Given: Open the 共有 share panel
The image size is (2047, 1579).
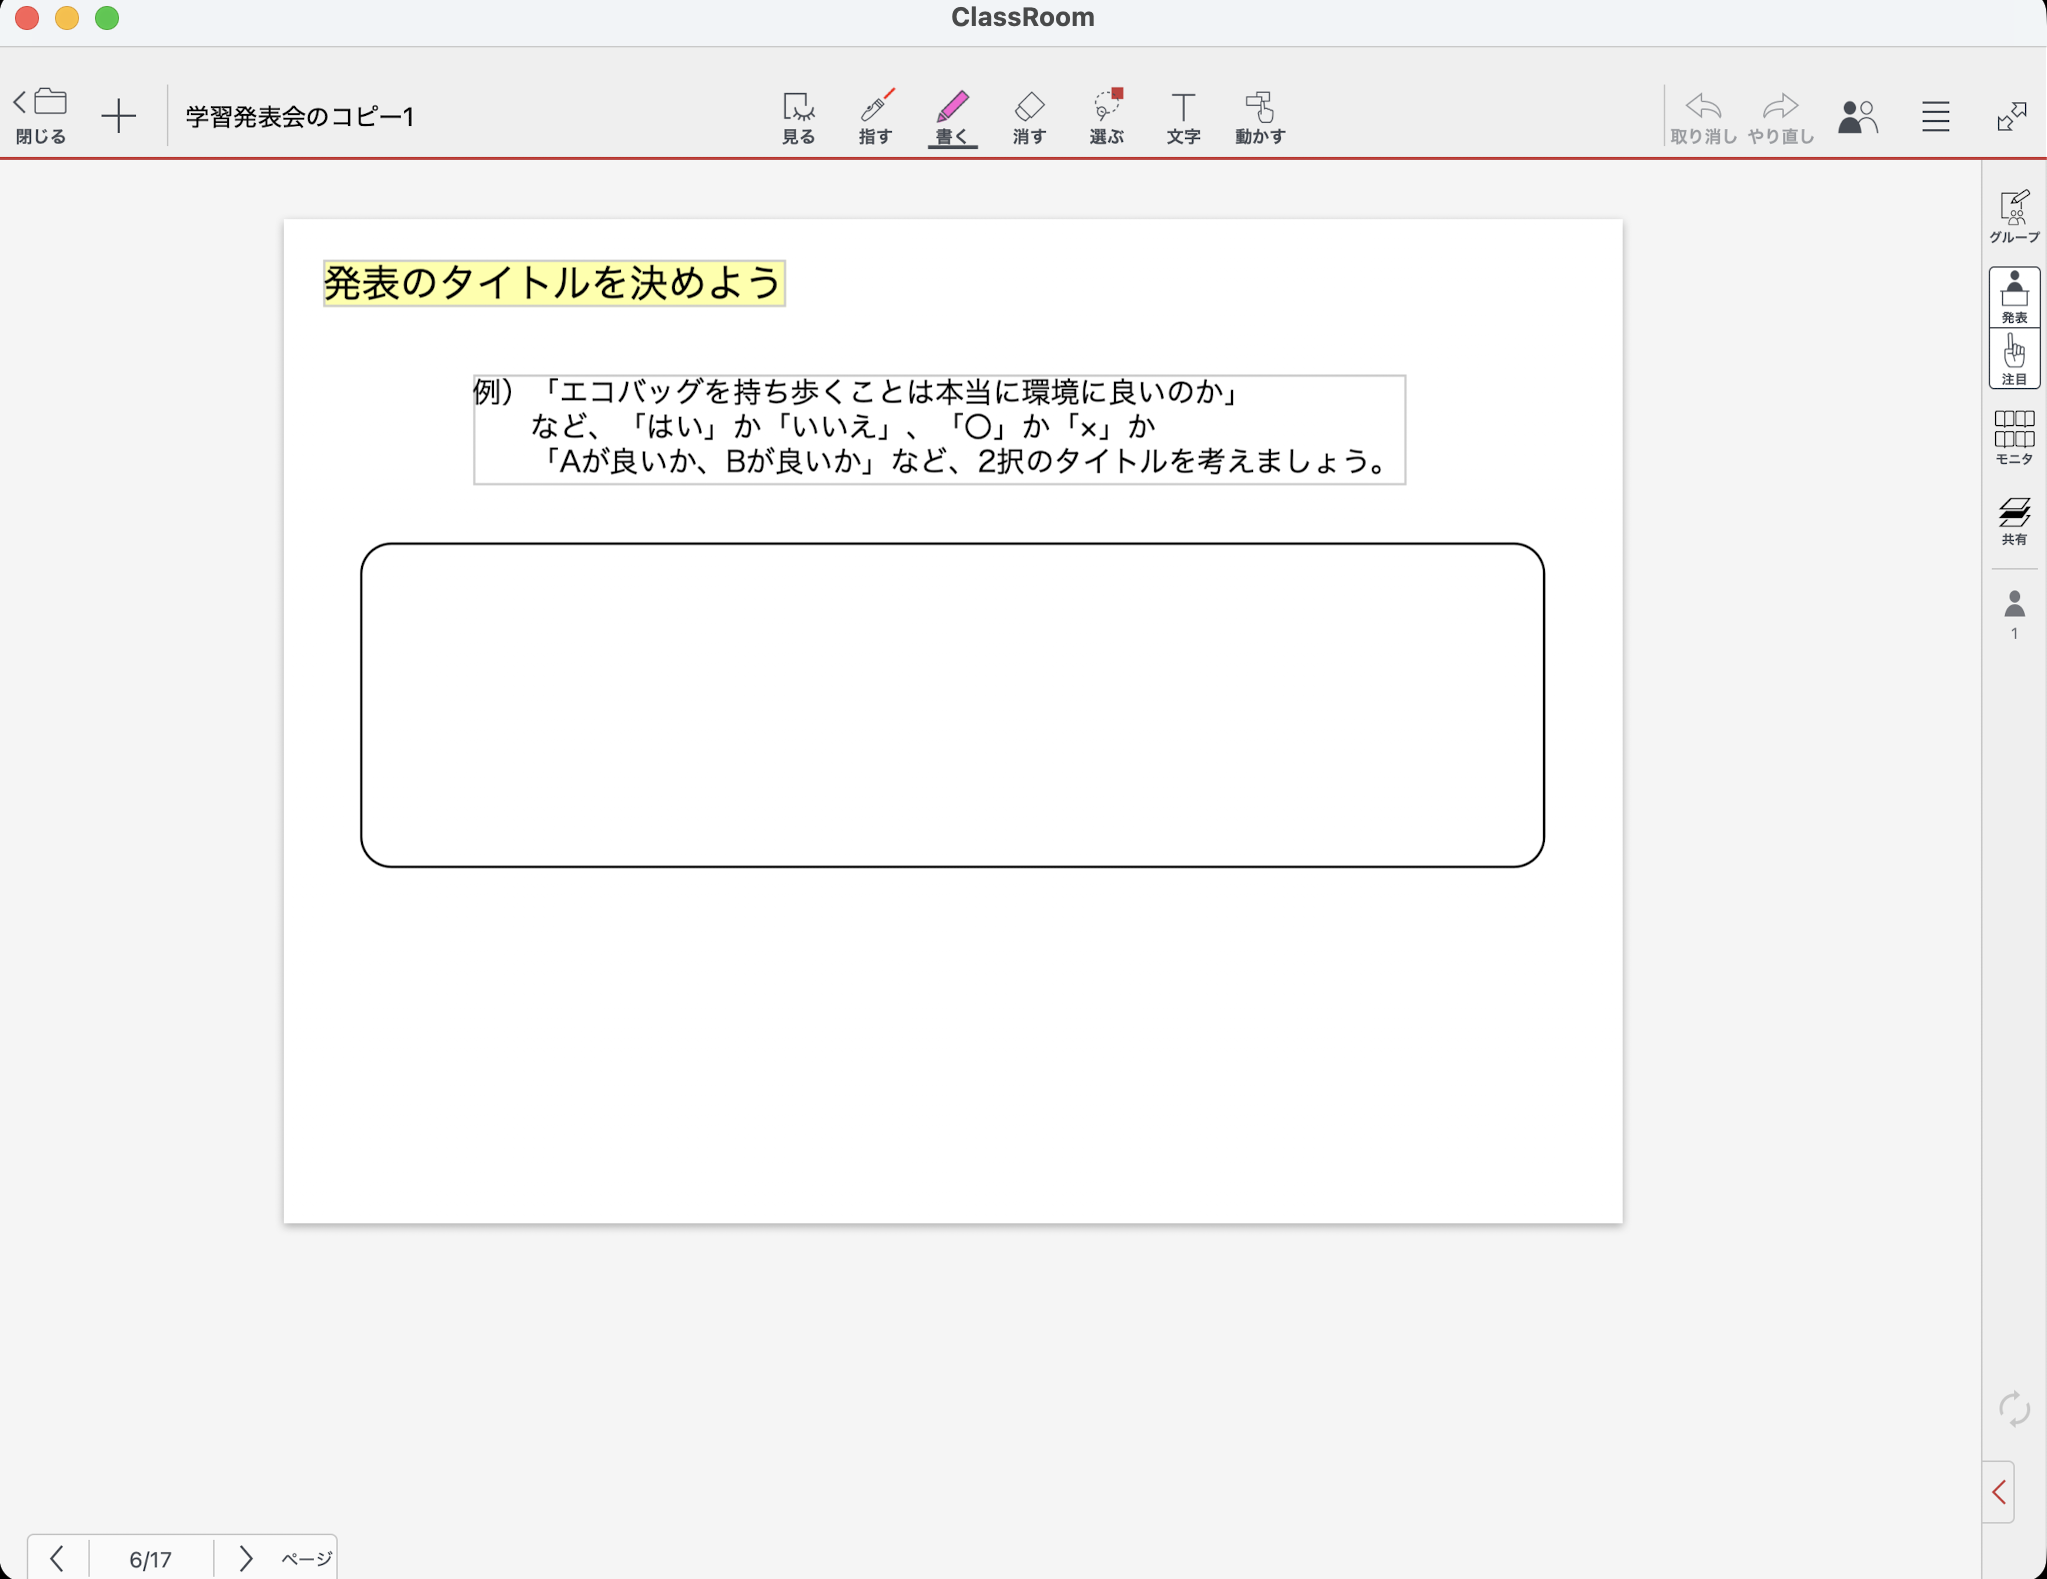Looking at the screenshot, I should coord(2013,520).
